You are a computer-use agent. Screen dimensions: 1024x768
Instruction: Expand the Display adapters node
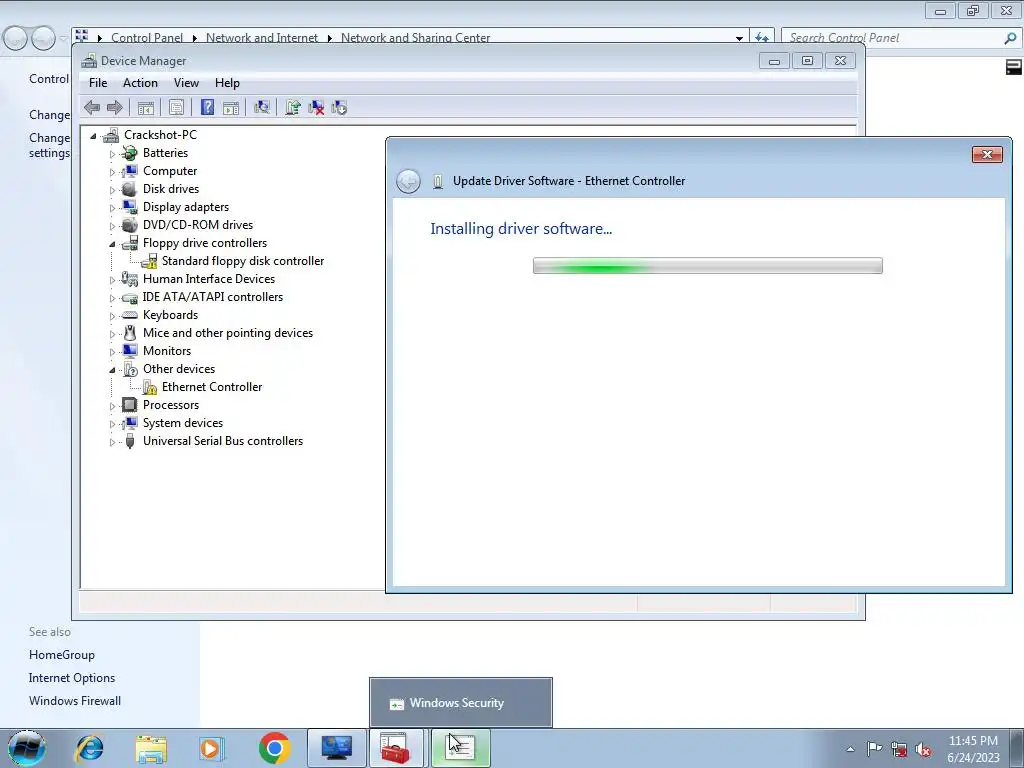tap(112, 208)
